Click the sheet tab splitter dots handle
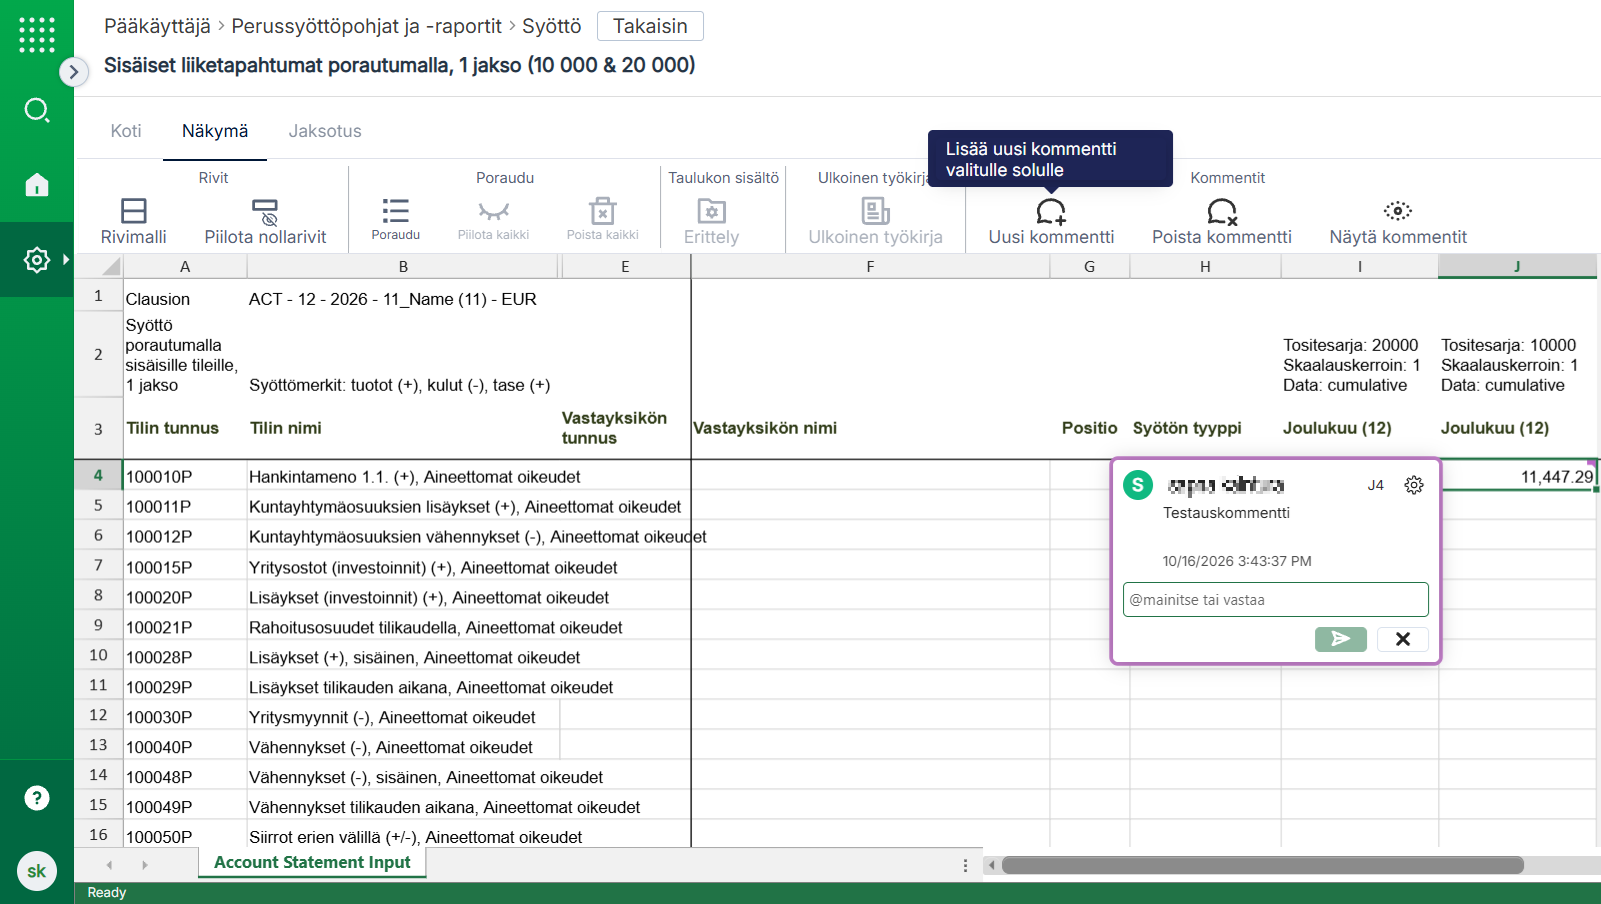 [x=965, y=865]
